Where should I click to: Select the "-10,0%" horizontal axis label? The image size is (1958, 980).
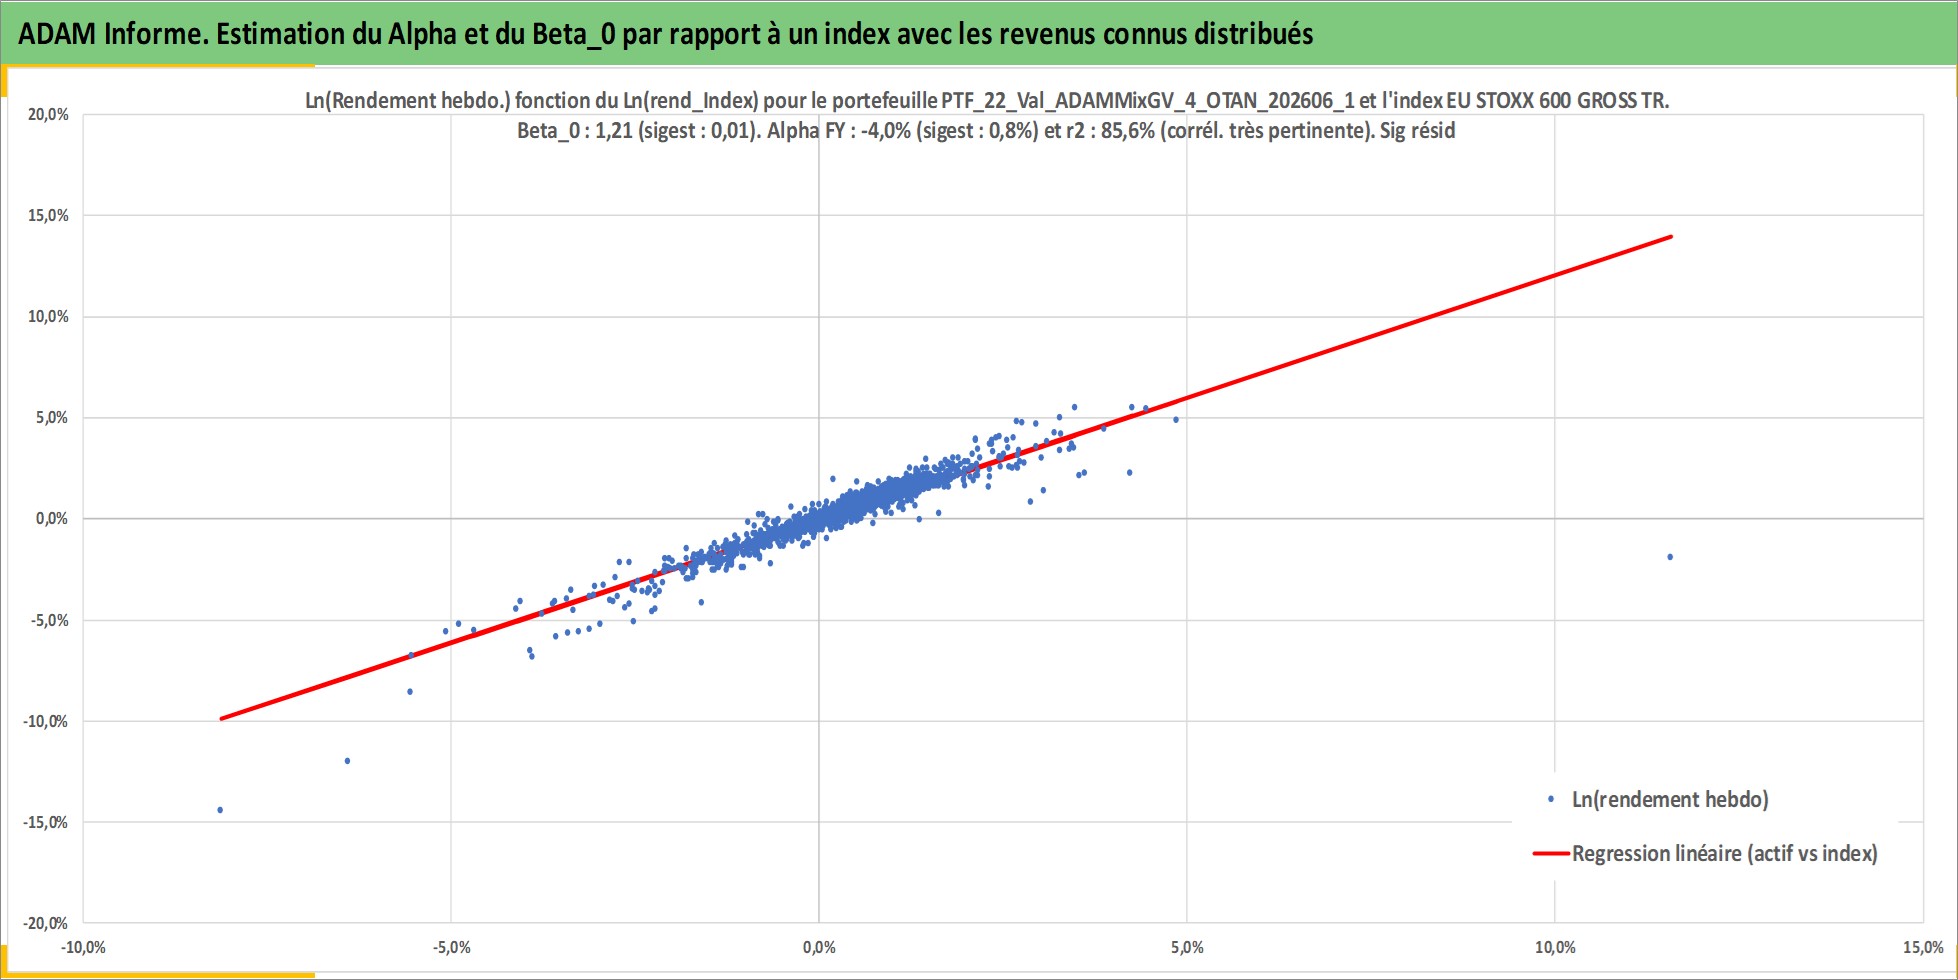coord(83,948)
